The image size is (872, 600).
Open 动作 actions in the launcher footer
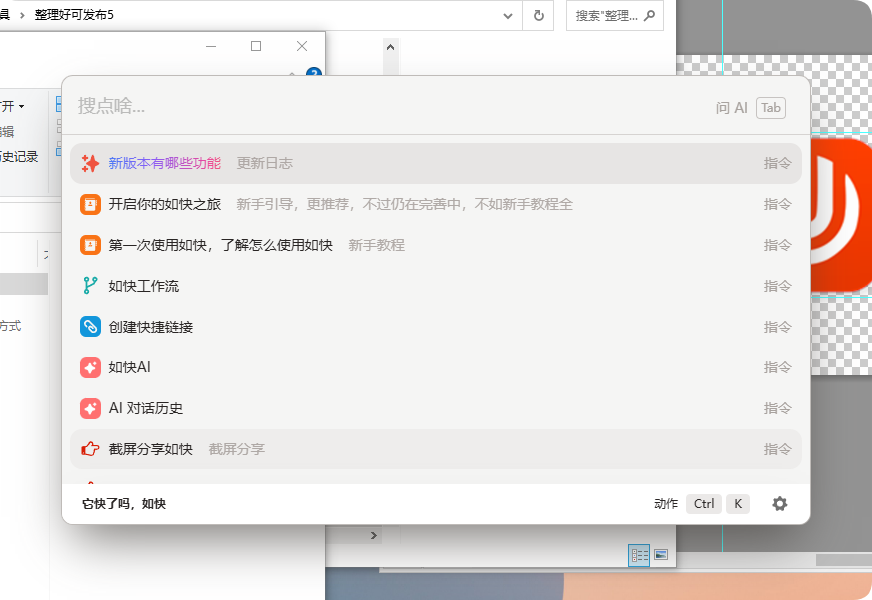(x=666, y=504)
